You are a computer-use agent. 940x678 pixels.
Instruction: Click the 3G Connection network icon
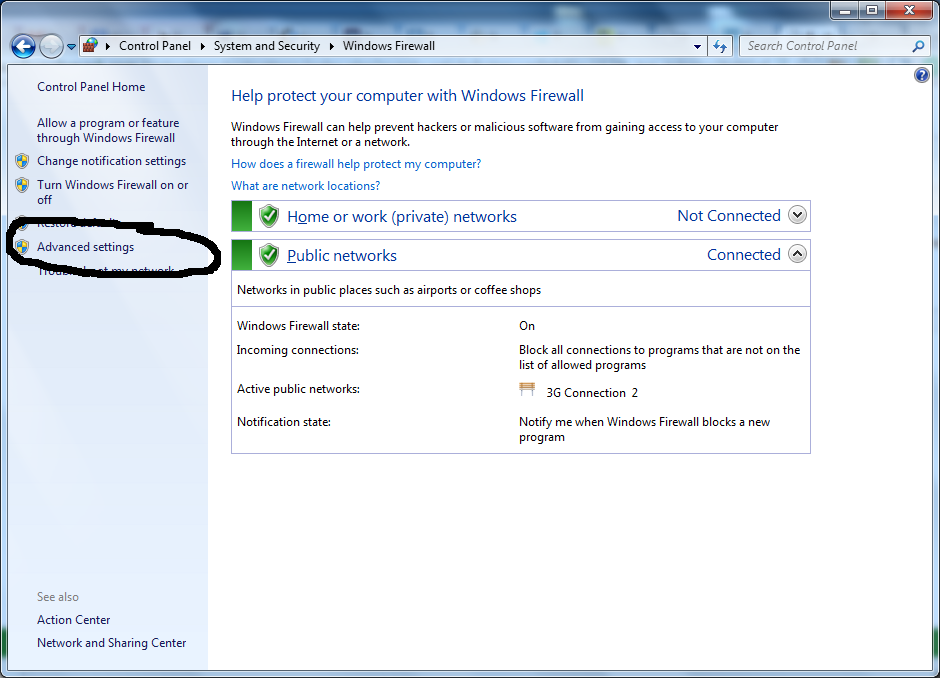click(527, 390)
